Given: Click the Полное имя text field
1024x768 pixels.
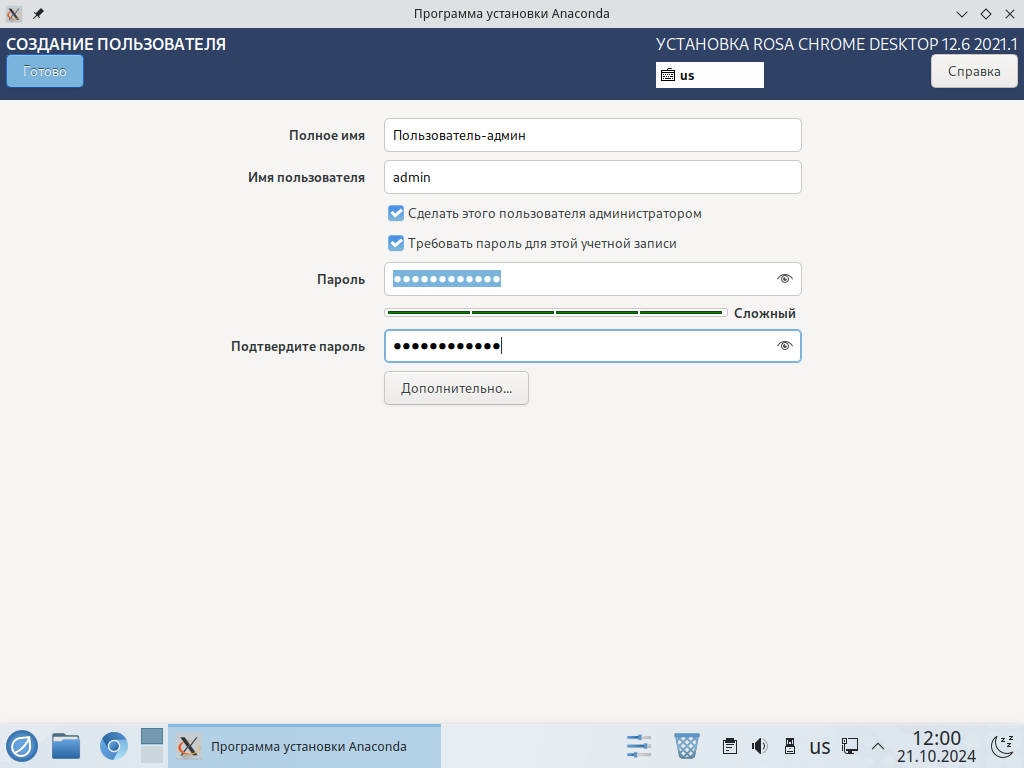Looking at the screenshot, I should tap(592, 135).
